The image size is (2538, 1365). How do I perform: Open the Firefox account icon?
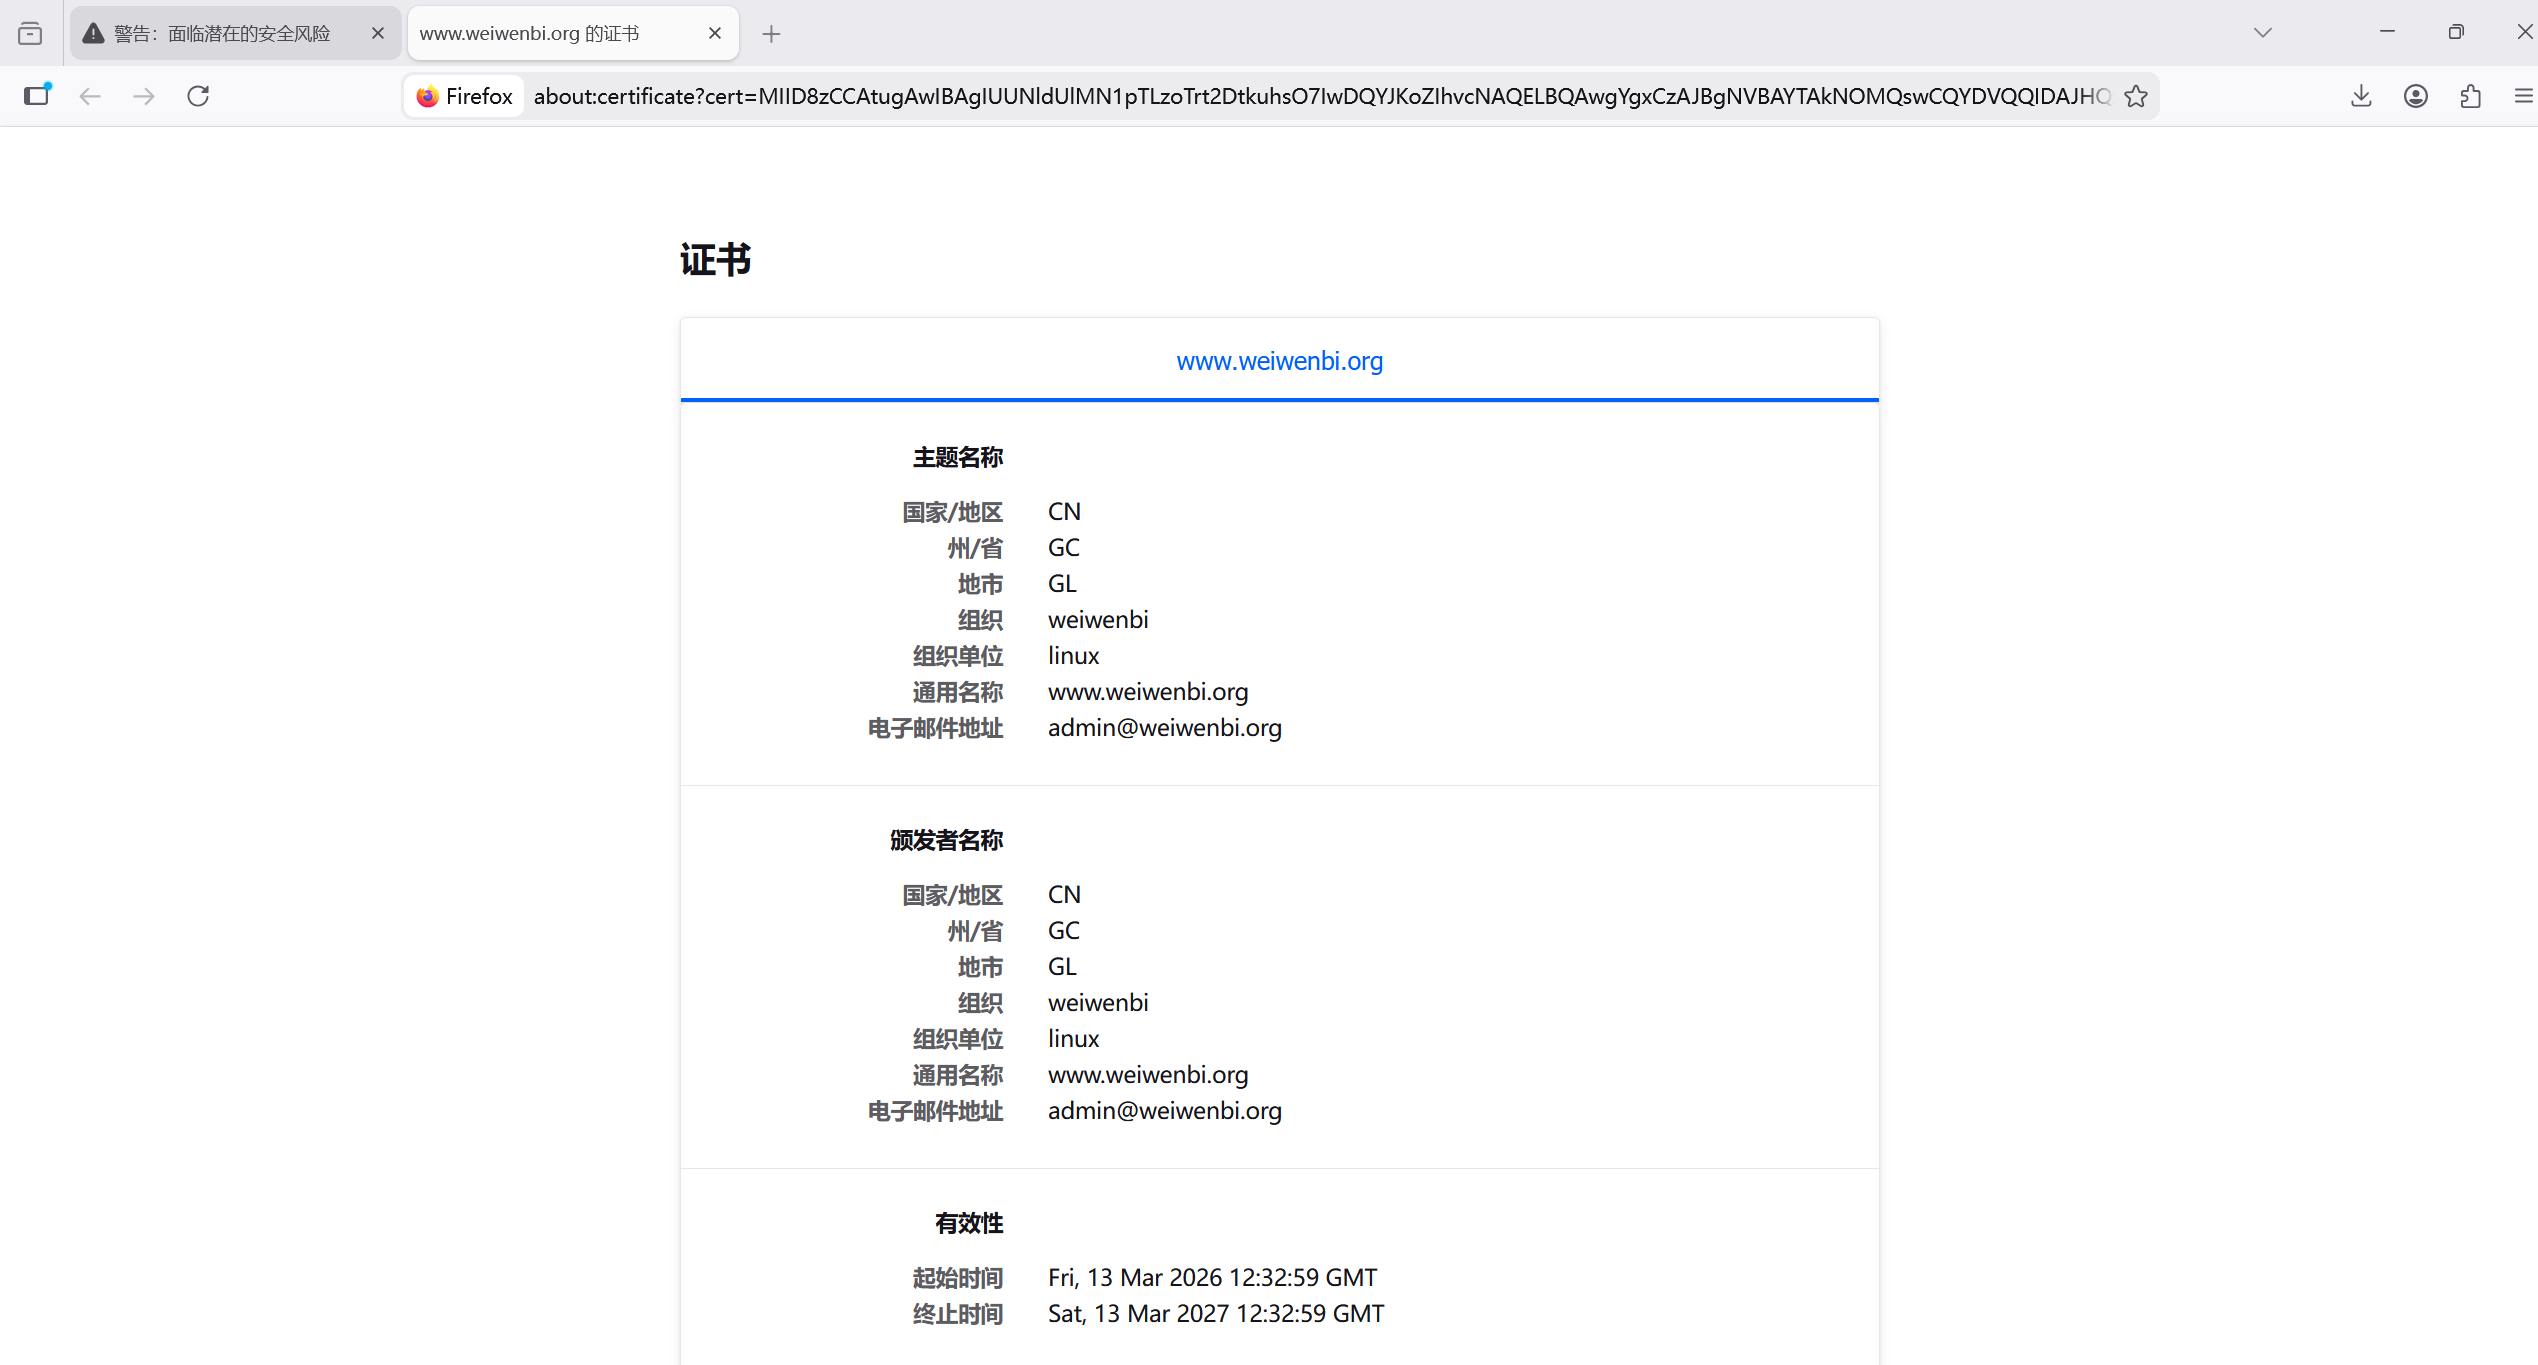point(2416,96)
